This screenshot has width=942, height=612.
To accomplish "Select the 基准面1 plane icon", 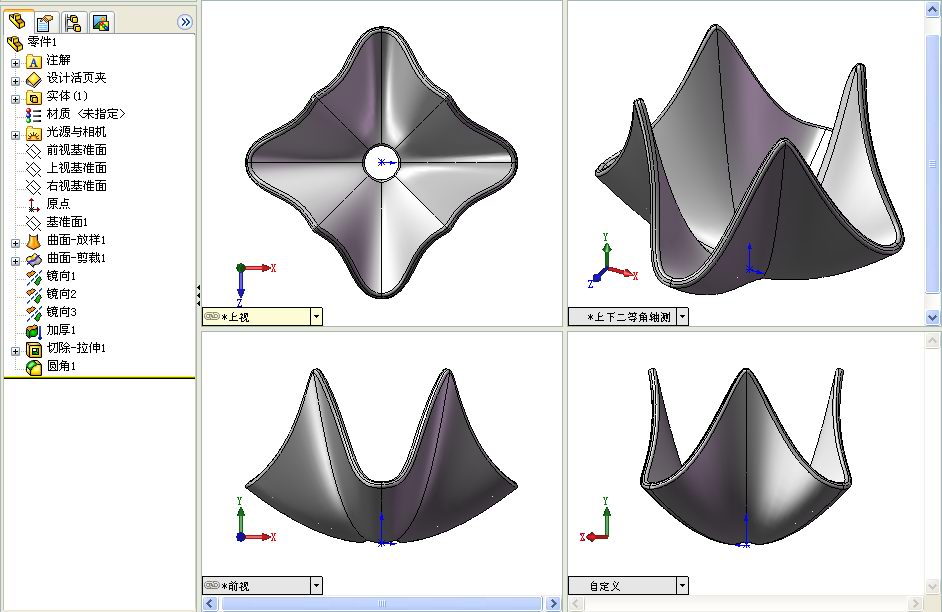I will (x=34, y=223).
